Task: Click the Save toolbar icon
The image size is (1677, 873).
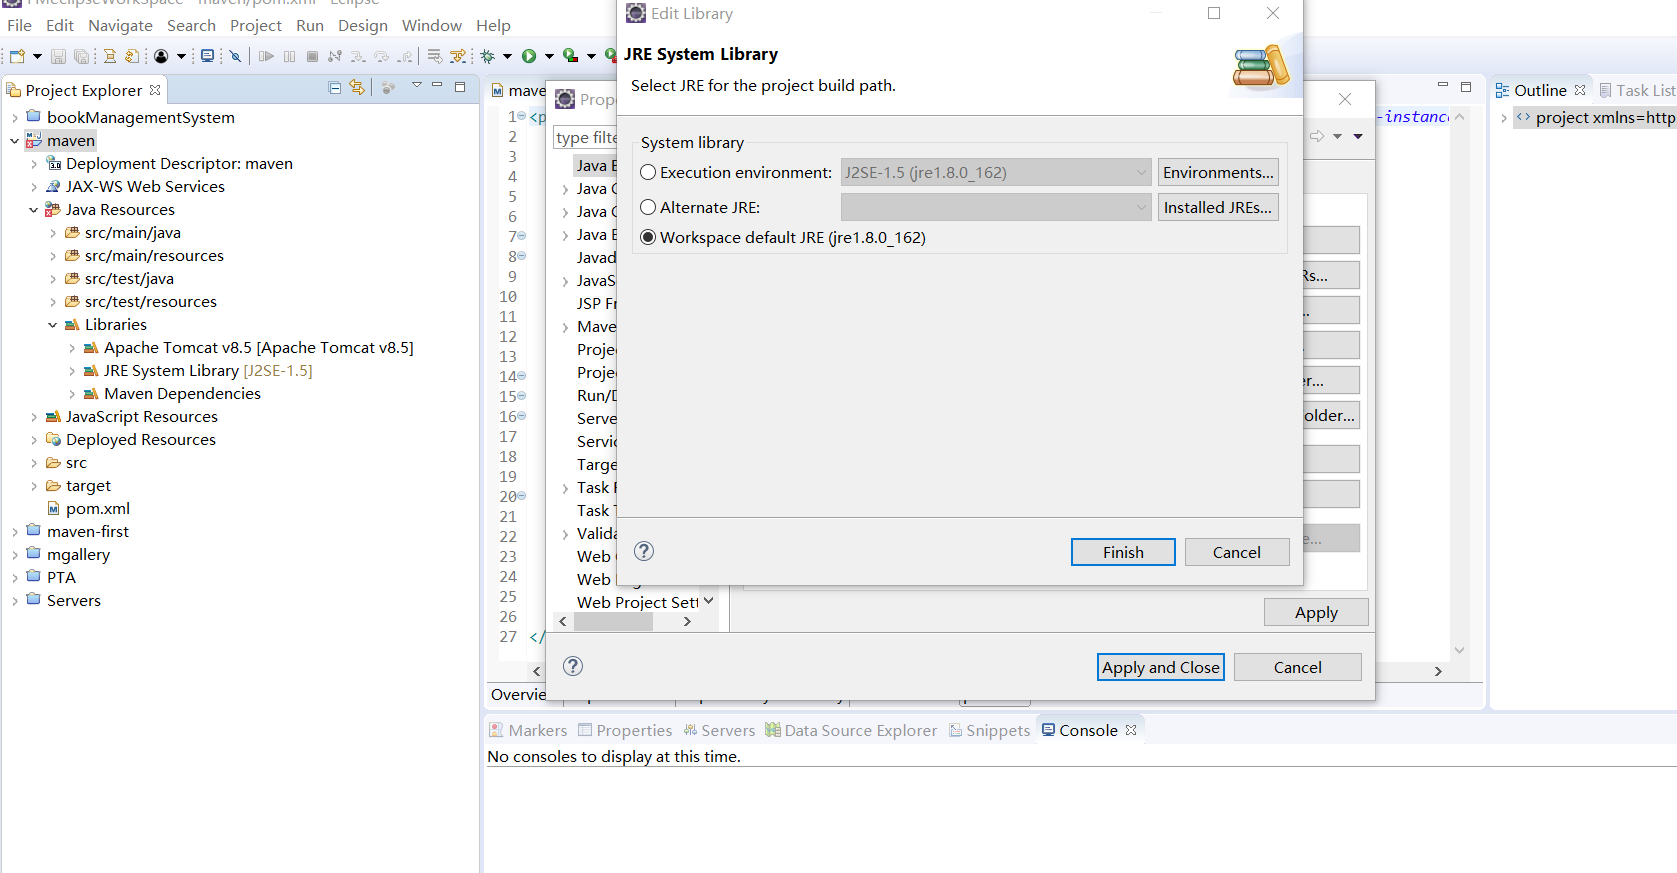Action: [58, 56]
